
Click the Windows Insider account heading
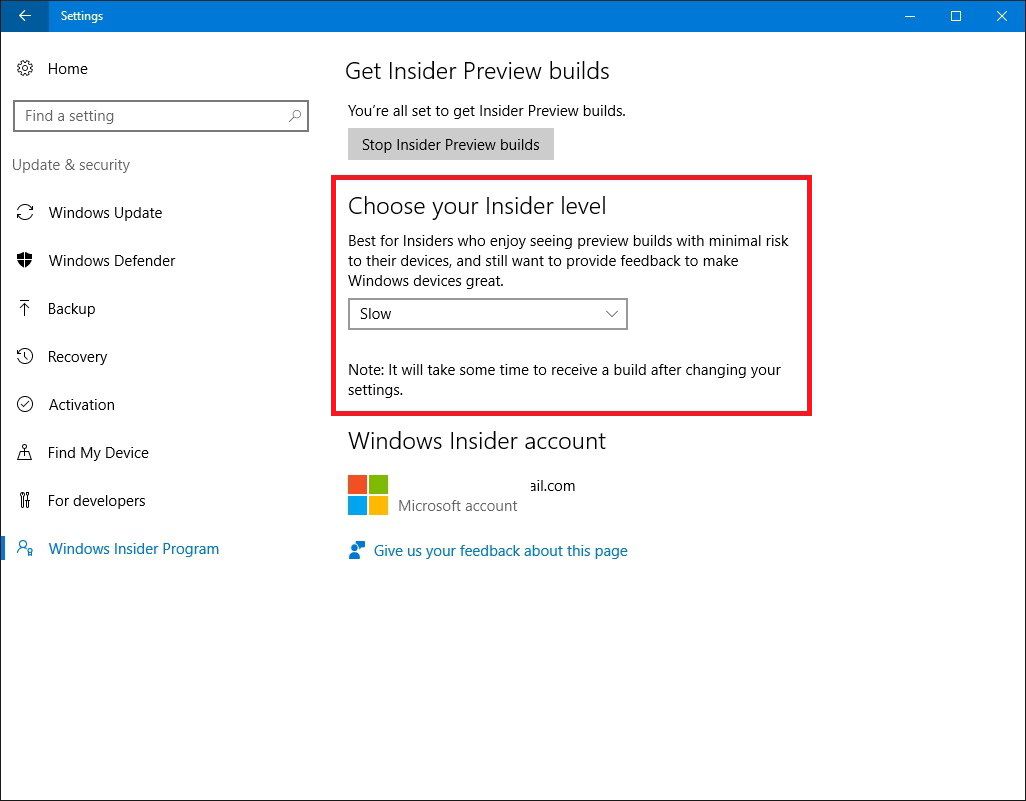(x=476, y=441)
